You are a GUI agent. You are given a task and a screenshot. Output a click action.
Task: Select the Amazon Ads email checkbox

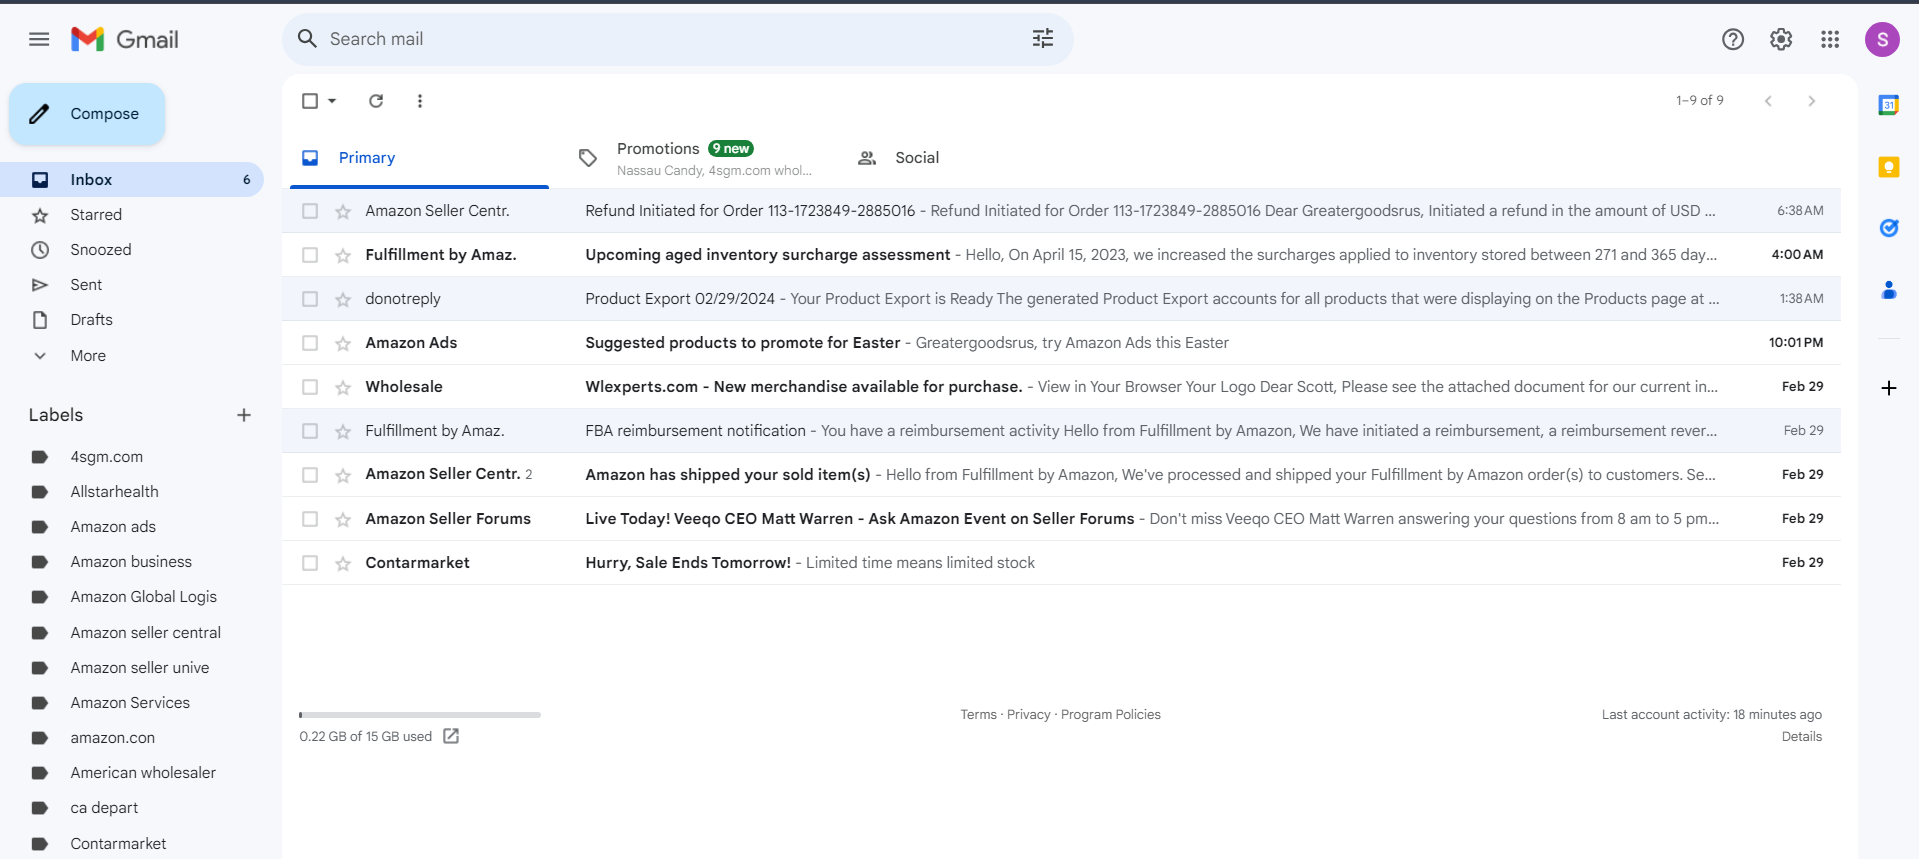[310, 343]
